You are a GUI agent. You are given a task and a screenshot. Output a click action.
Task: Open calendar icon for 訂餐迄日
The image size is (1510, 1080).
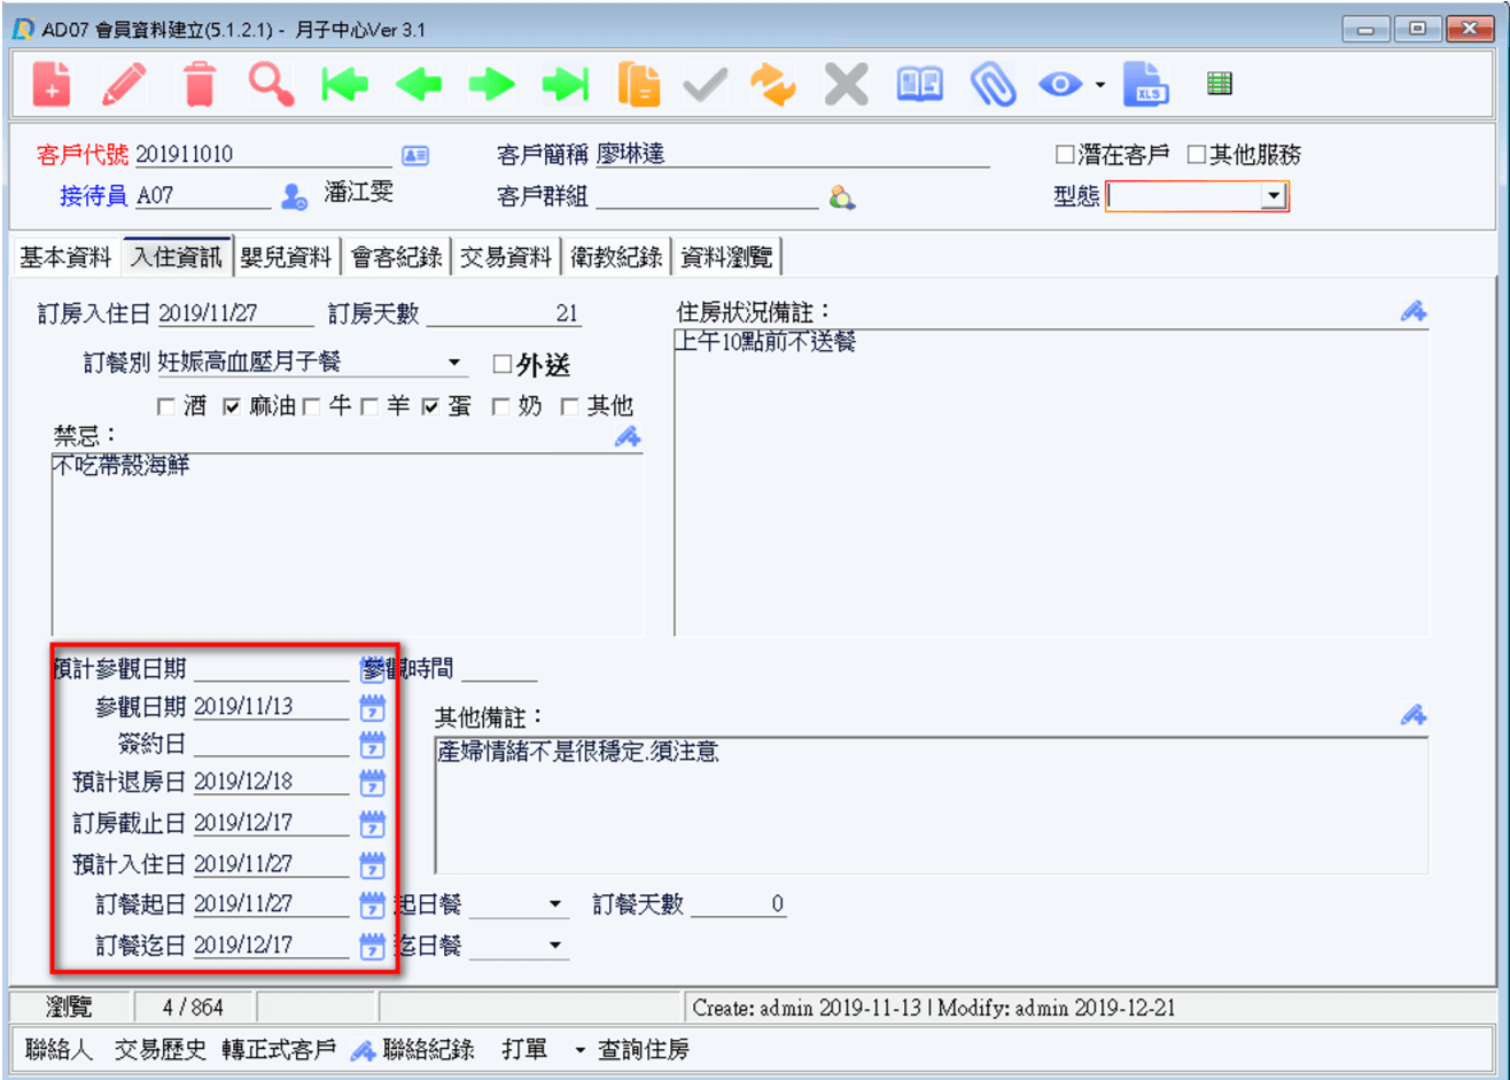coord(372,946)
